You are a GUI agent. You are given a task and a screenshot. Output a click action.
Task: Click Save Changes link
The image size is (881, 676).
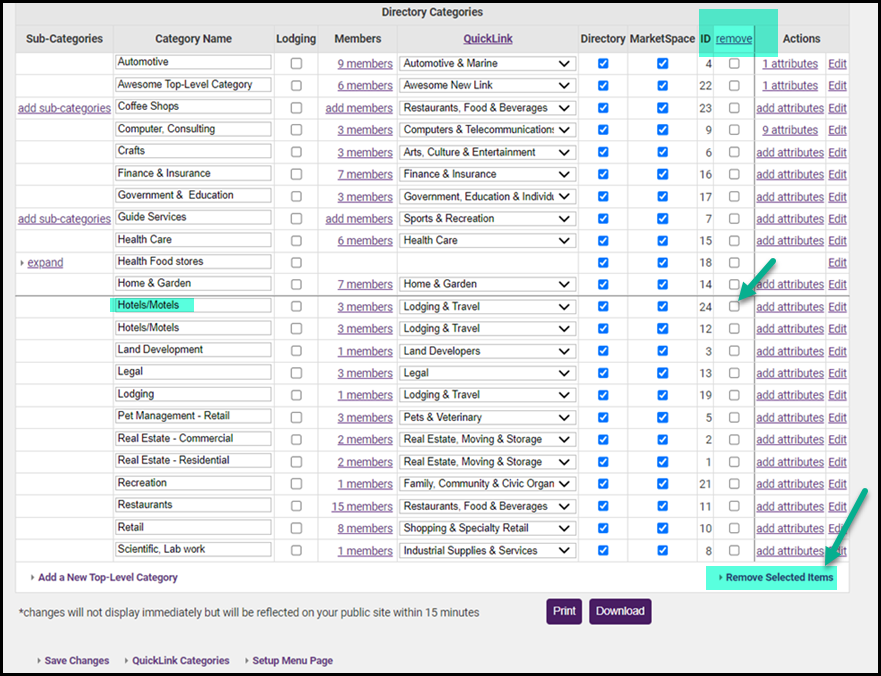(x=76, y=660)
